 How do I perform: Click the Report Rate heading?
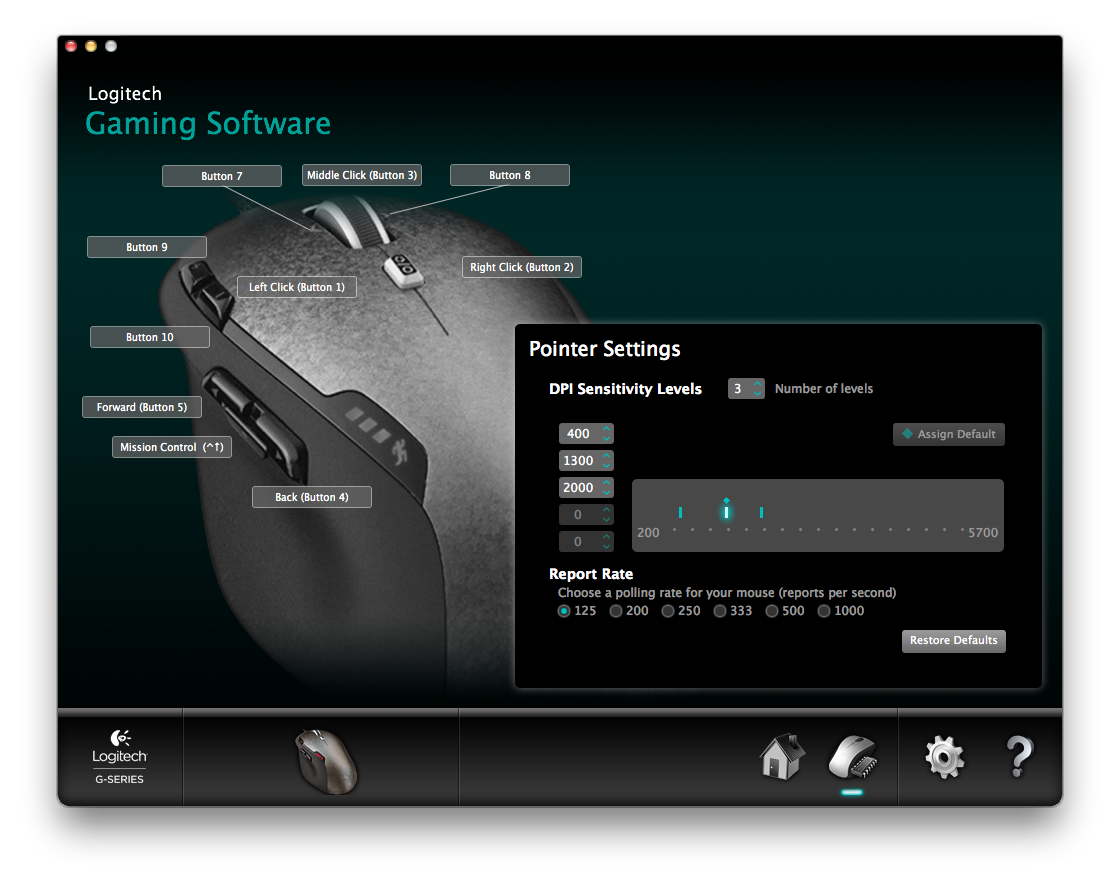tap(591, 574)
